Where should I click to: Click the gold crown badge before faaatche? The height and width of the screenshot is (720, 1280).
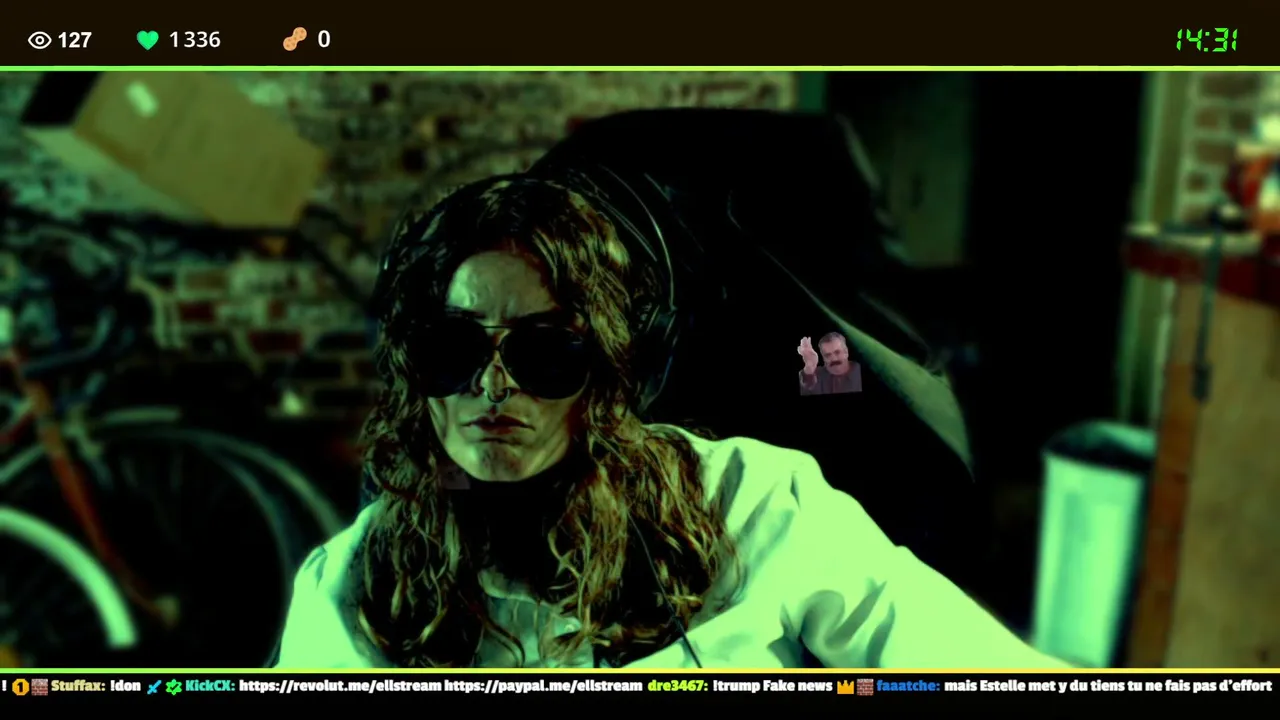point(845,687)
